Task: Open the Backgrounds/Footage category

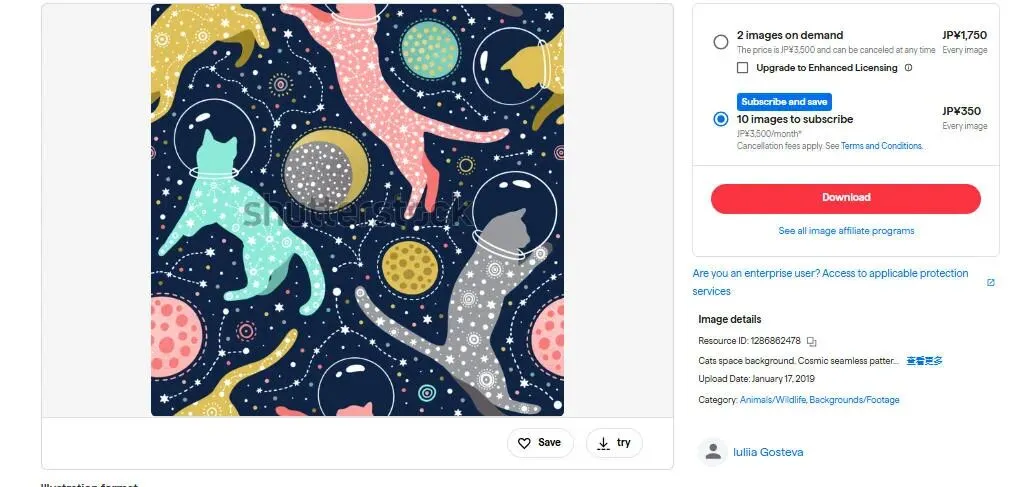Action: pos(854,400)
